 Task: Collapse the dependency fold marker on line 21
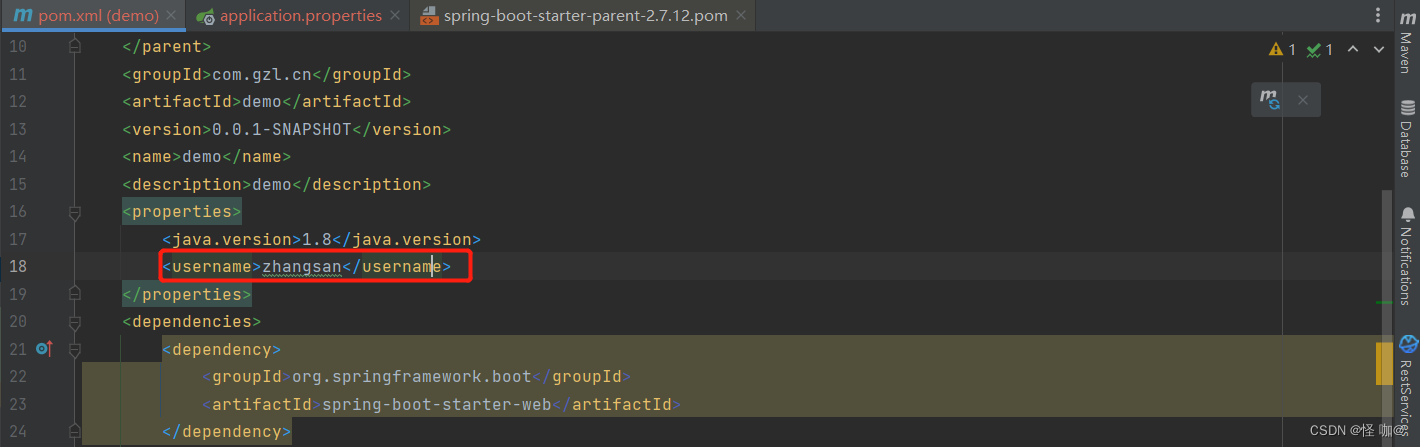point(74,349)
